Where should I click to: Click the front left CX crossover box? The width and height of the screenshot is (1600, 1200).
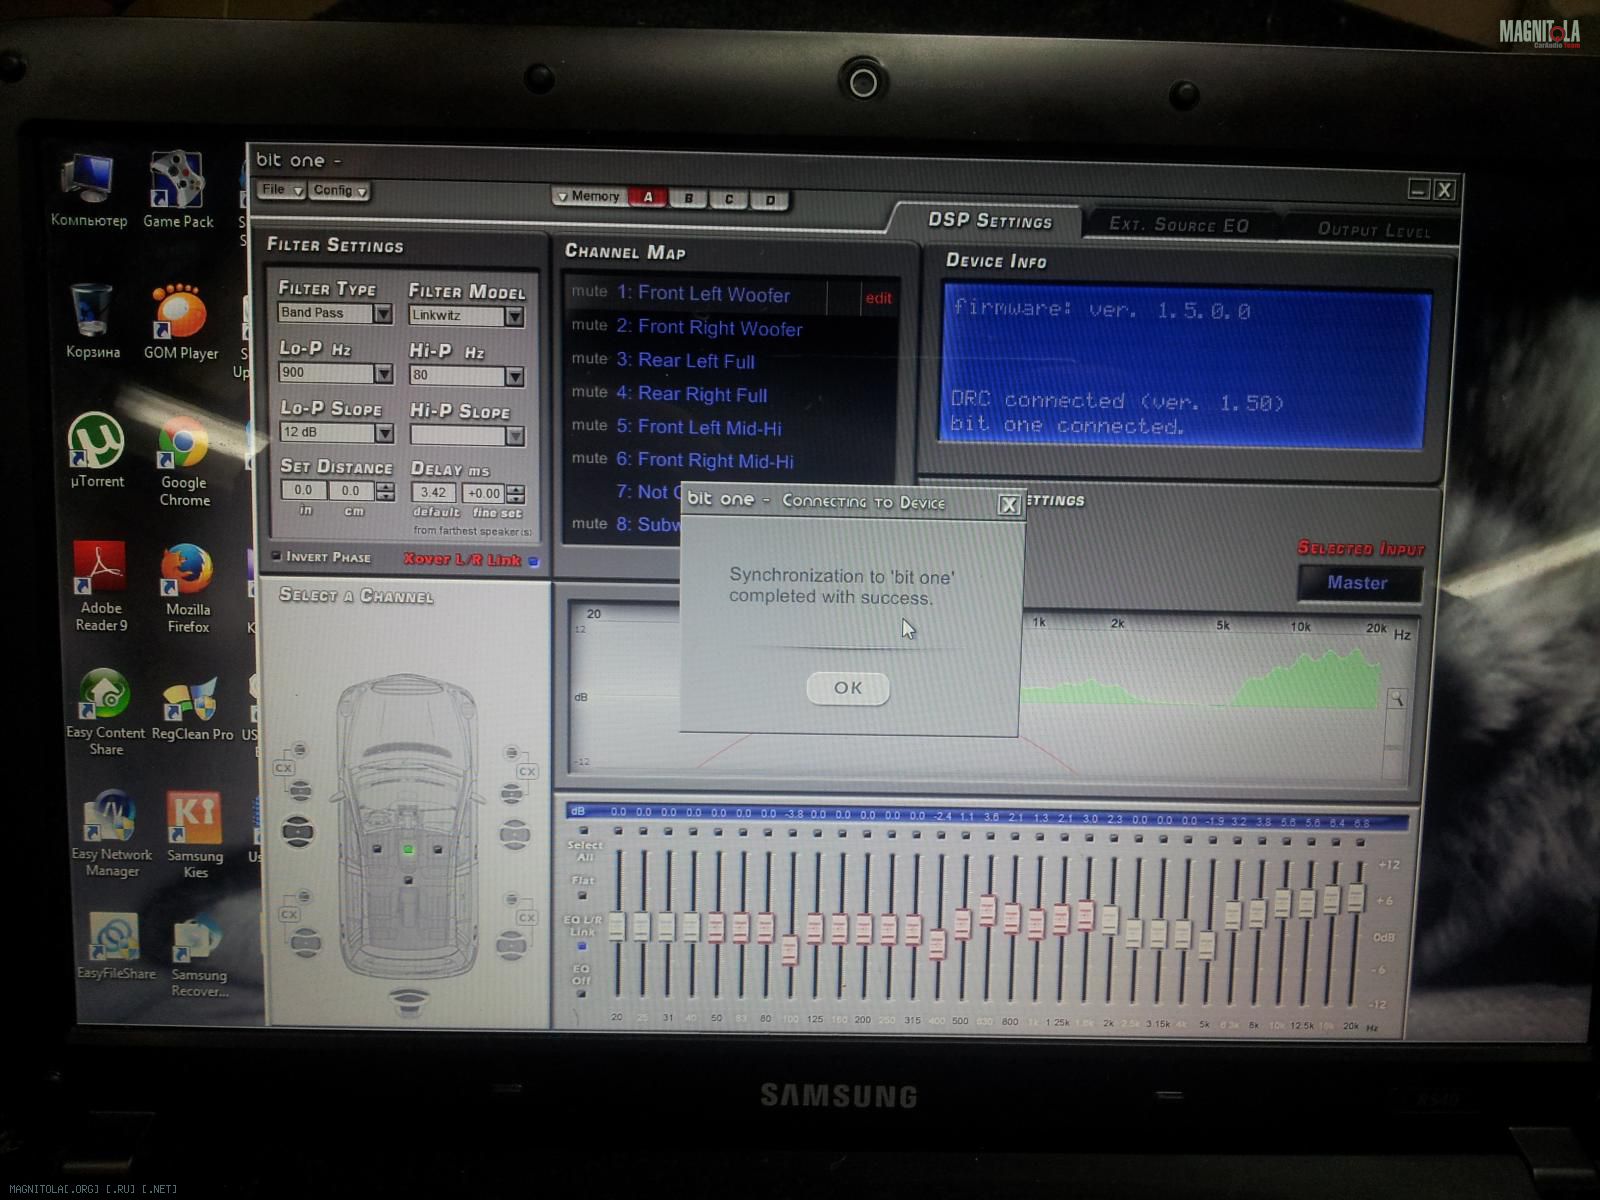tap(283, 768)
